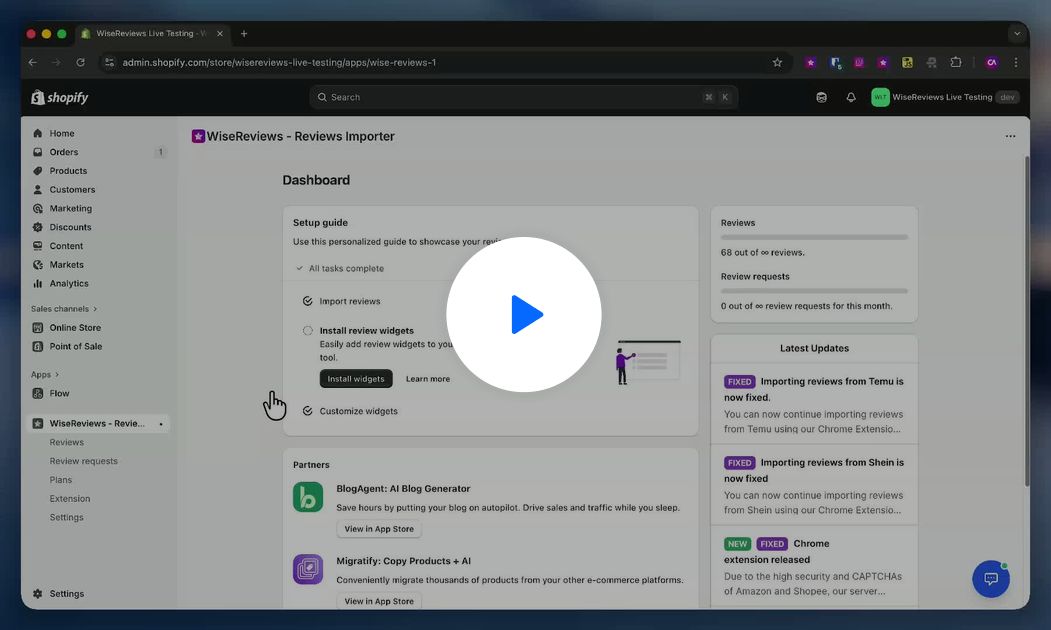Viewport: 1051px width, 630px height.
Task: Open Review requests sub-item
Action: click(83, 461)
